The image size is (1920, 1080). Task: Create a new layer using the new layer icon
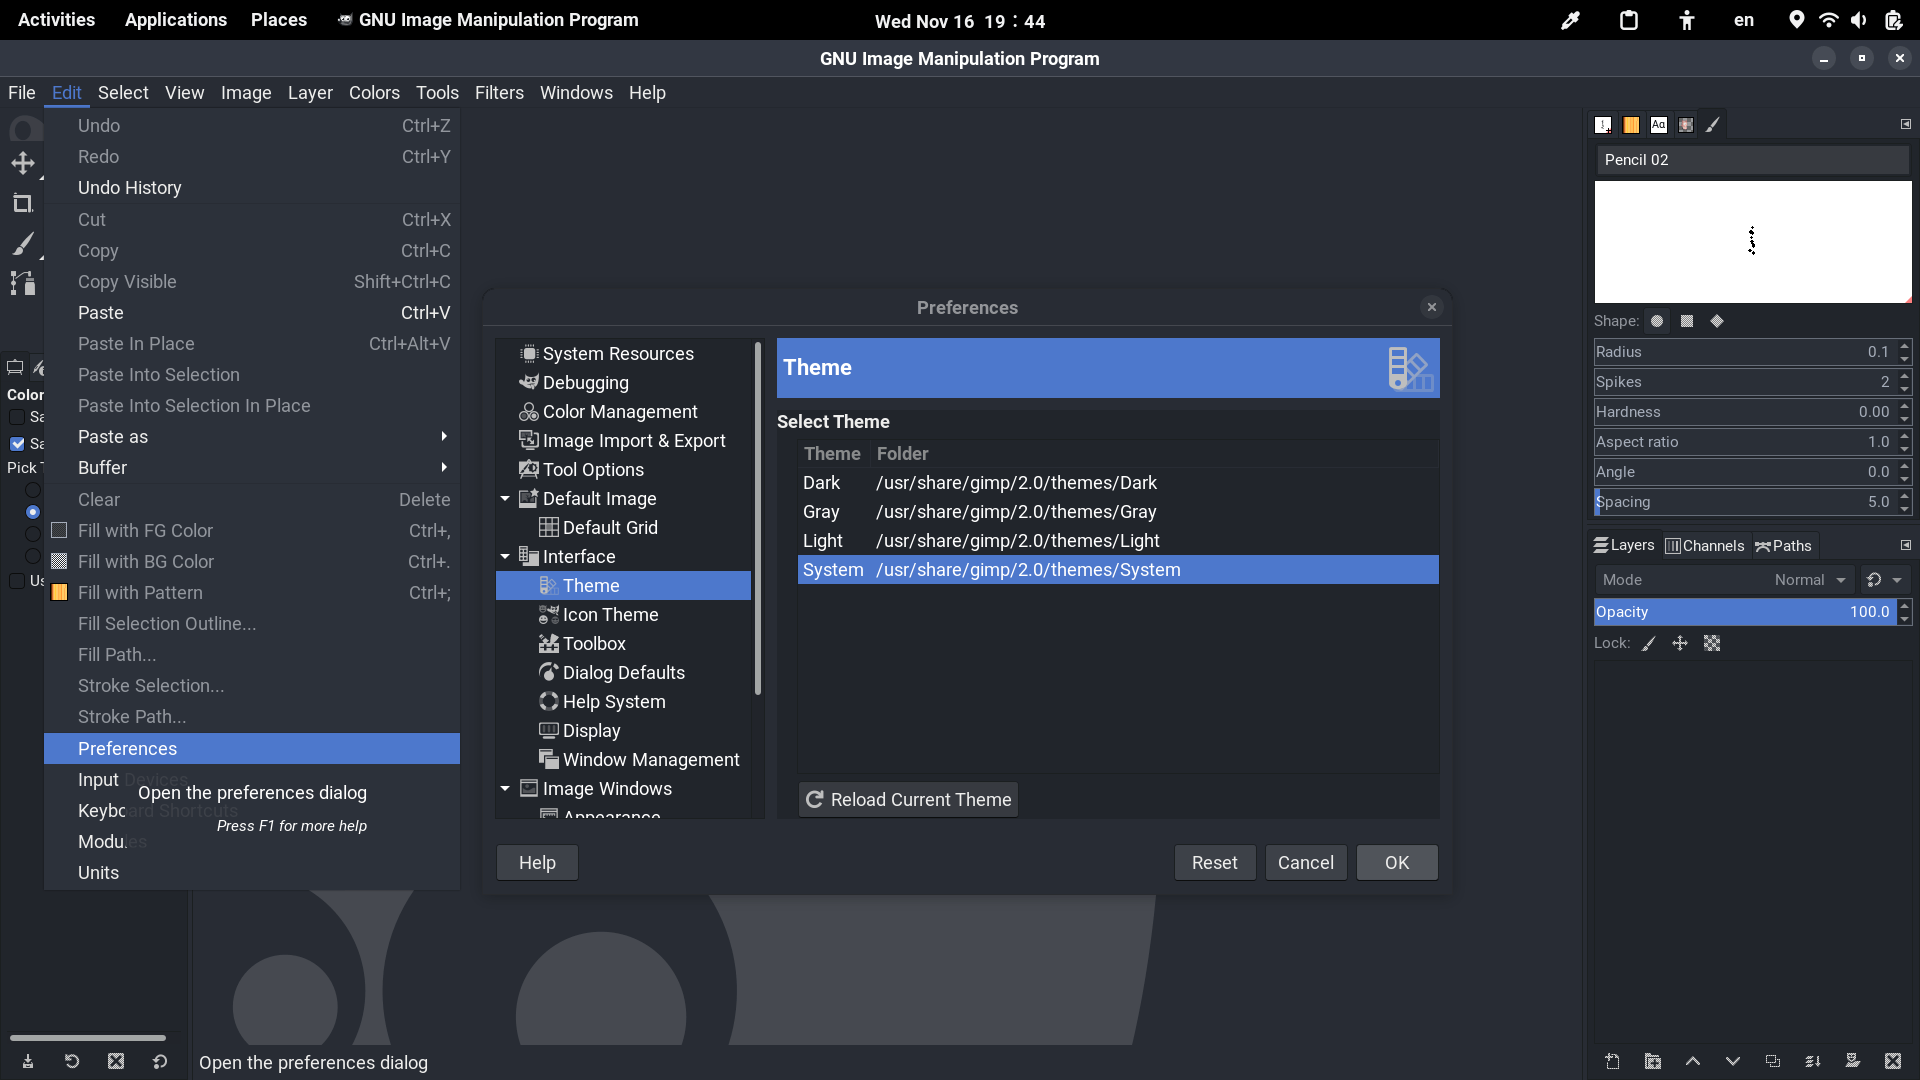click(x=1613, y=1061)
